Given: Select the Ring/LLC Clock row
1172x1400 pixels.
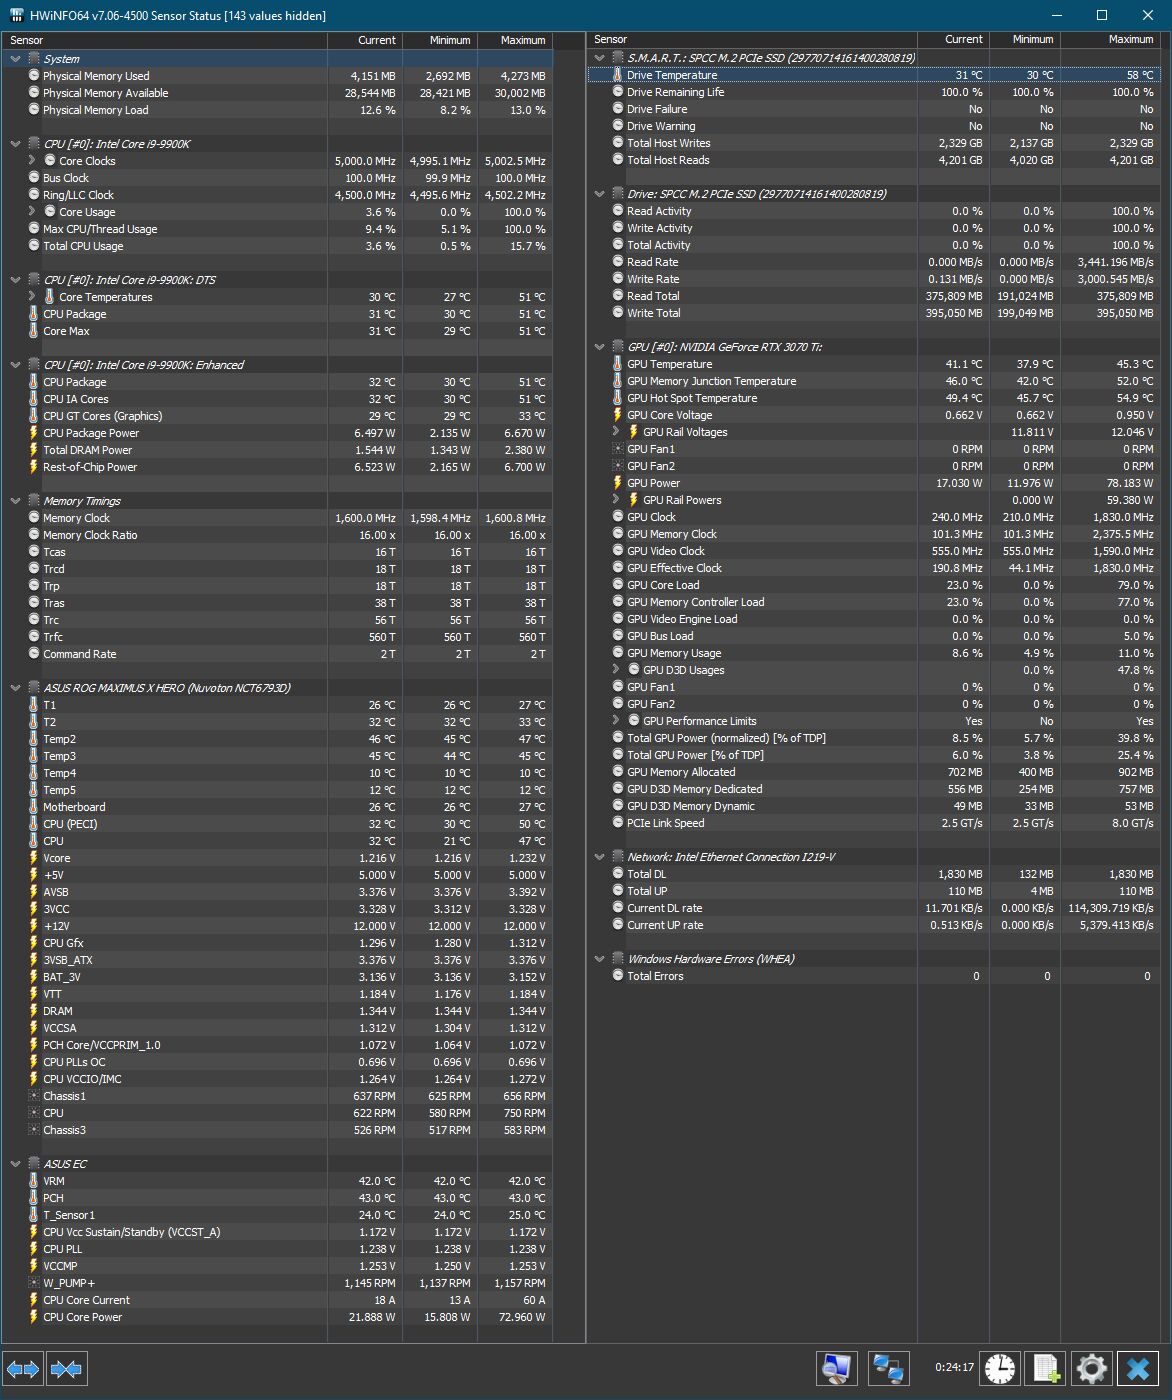Looking at the screenshot, I should click(x=277, y=195).
